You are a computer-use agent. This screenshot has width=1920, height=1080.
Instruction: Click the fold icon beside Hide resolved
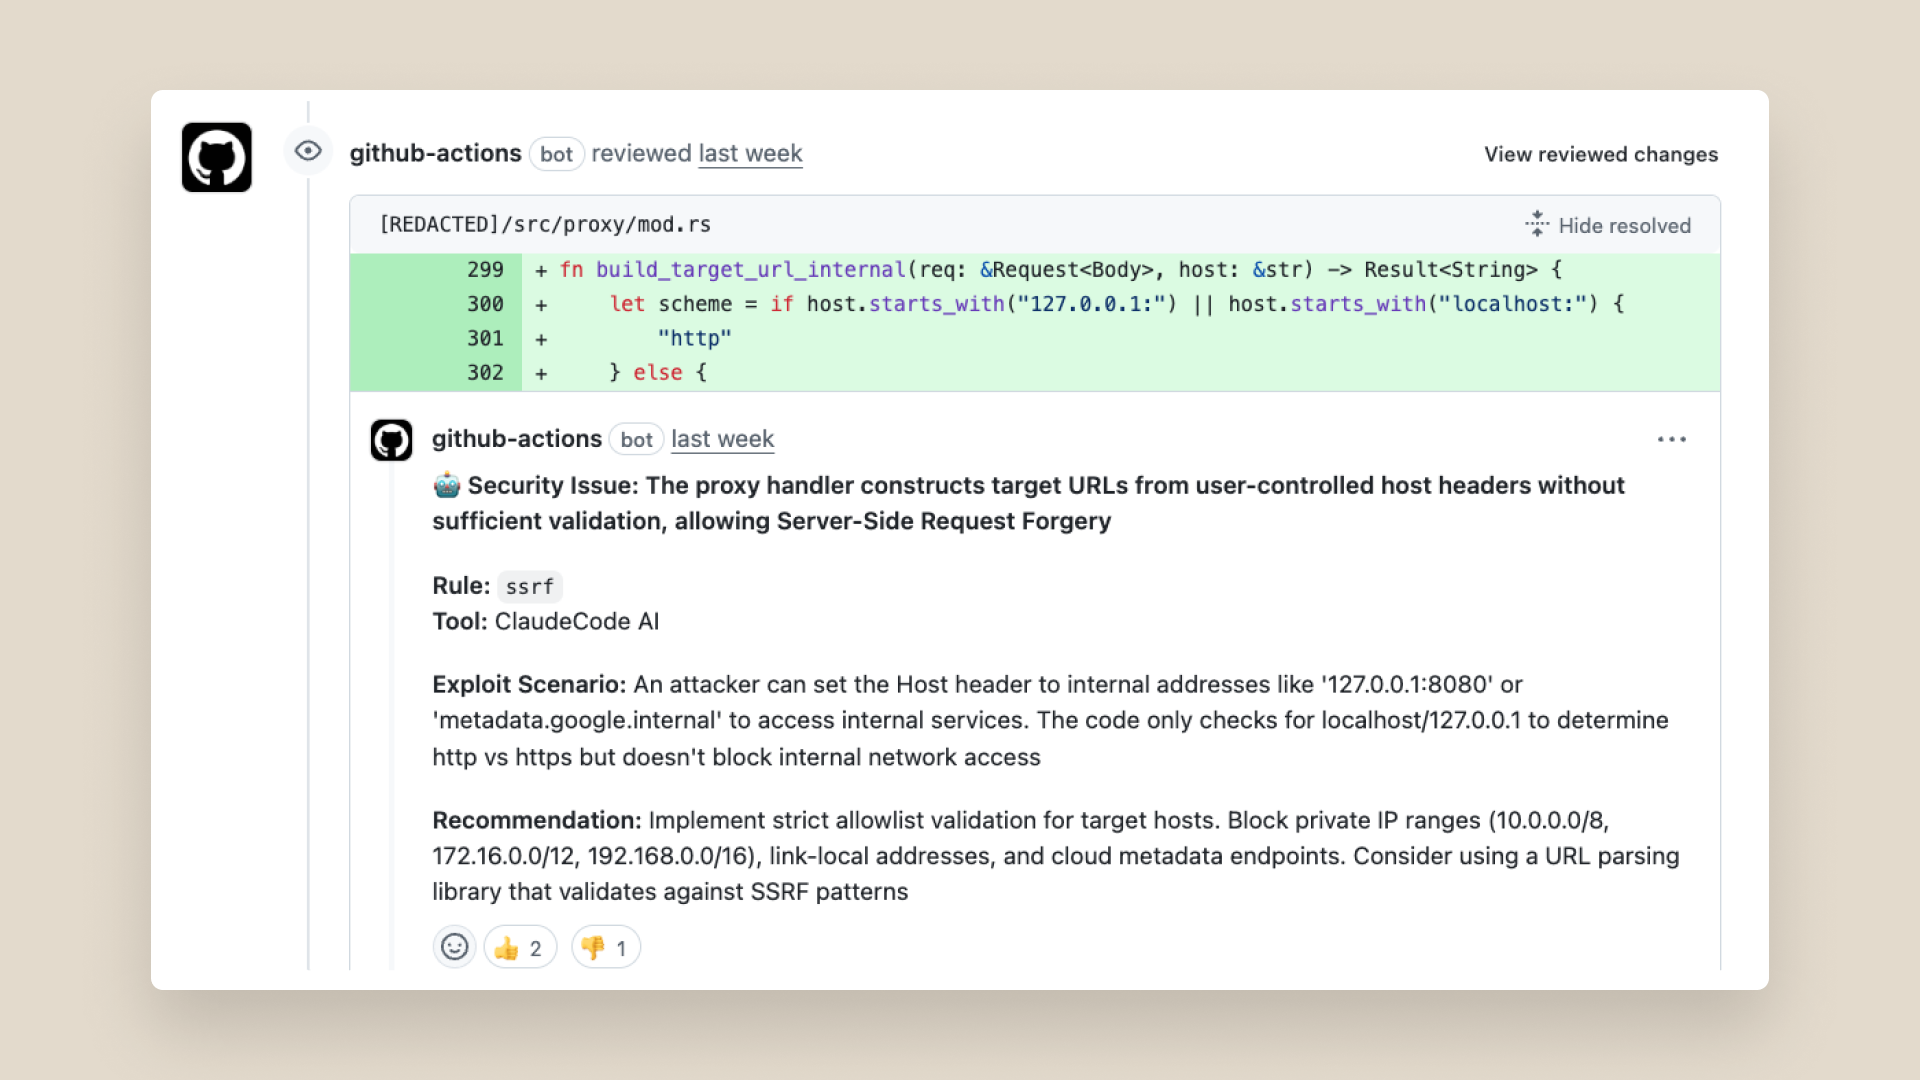[1537, 224]
